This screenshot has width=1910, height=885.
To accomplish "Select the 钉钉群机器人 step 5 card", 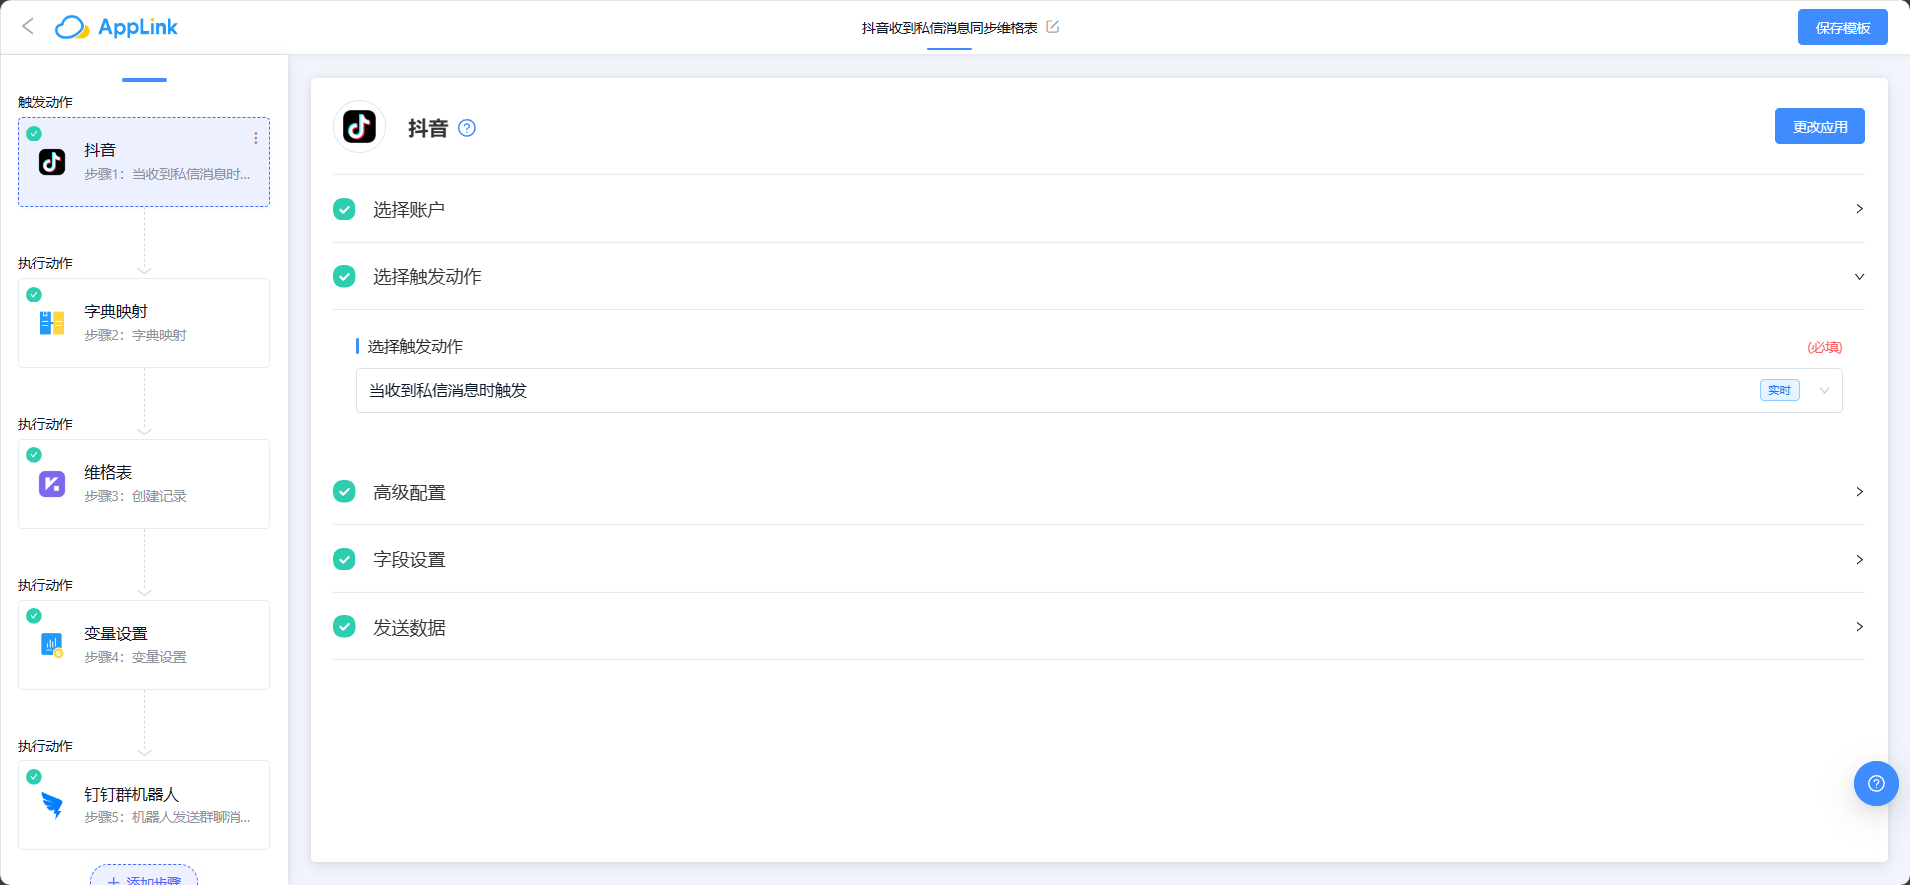I will [x=144, y=805].
